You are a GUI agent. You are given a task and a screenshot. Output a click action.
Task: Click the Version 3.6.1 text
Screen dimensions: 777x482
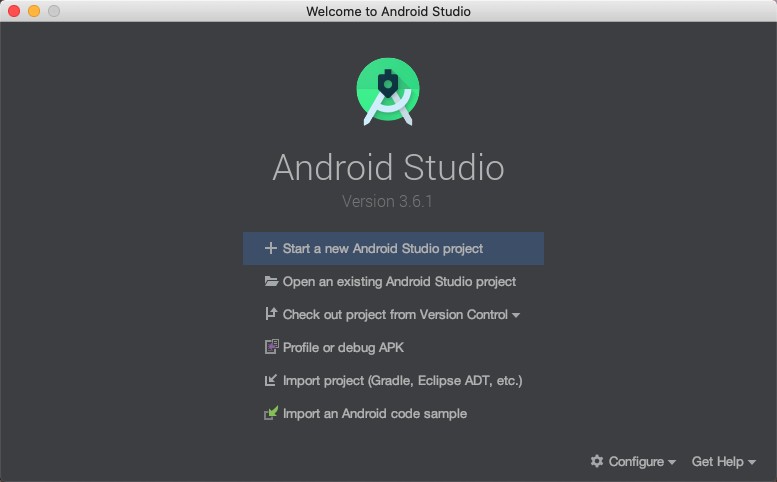387,201
